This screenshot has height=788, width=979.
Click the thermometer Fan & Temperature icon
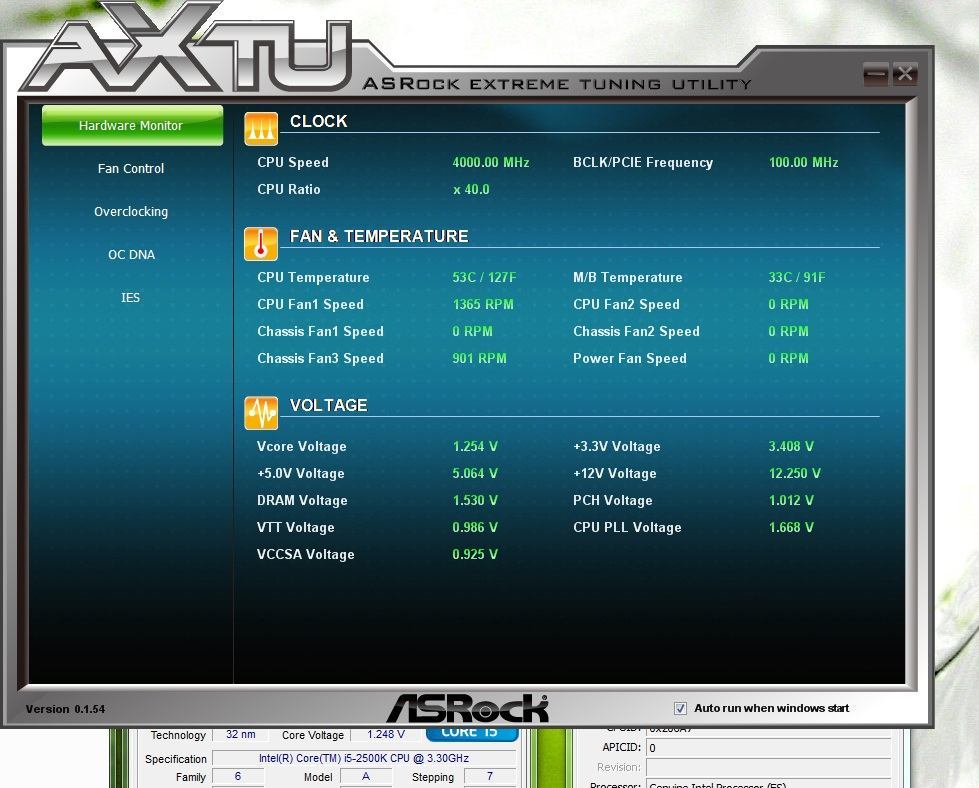coord(261,244)
